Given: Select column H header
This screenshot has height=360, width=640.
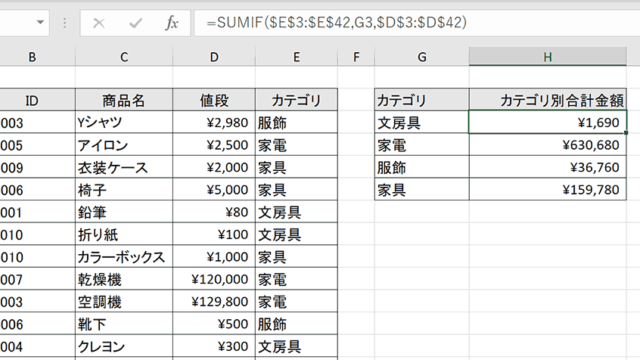Looking at the screenshot, I should click(548, 57).
